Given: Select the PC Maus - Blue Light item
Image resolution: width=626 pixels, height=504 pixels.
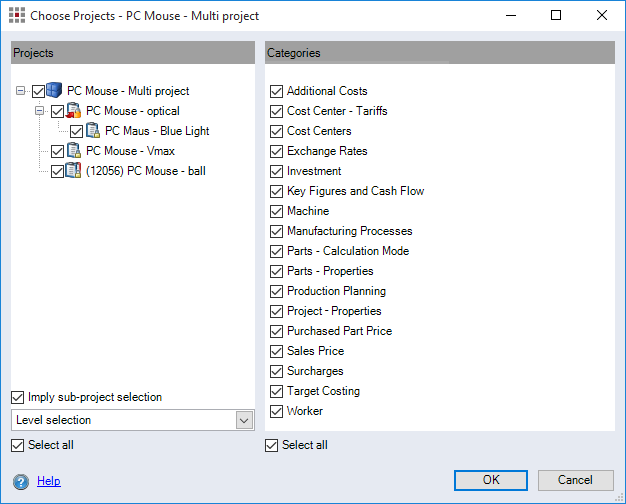Looking at the screenshot, I should pos(157,131).
